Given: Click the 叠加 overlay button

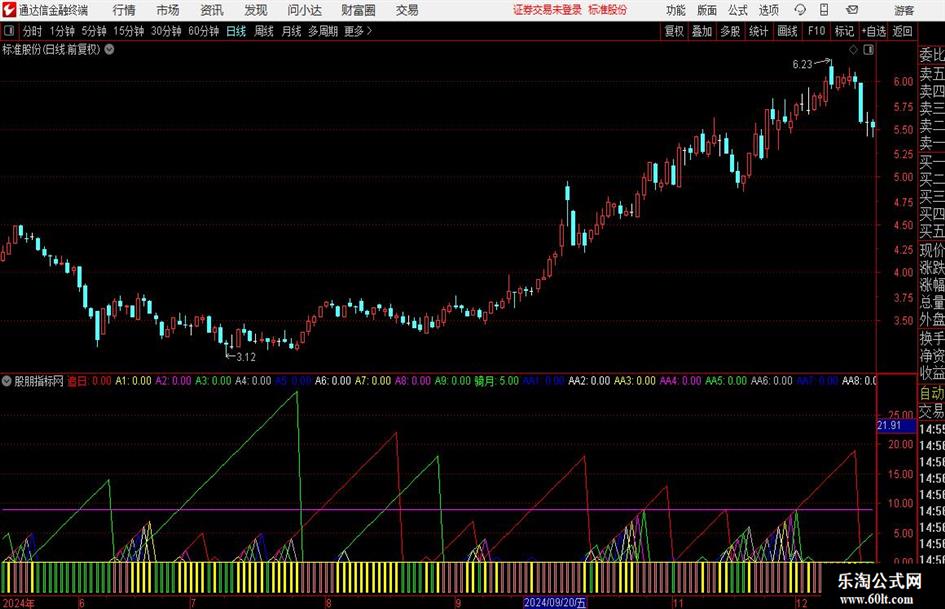Looking at the screenshot, I should [702, 31].
